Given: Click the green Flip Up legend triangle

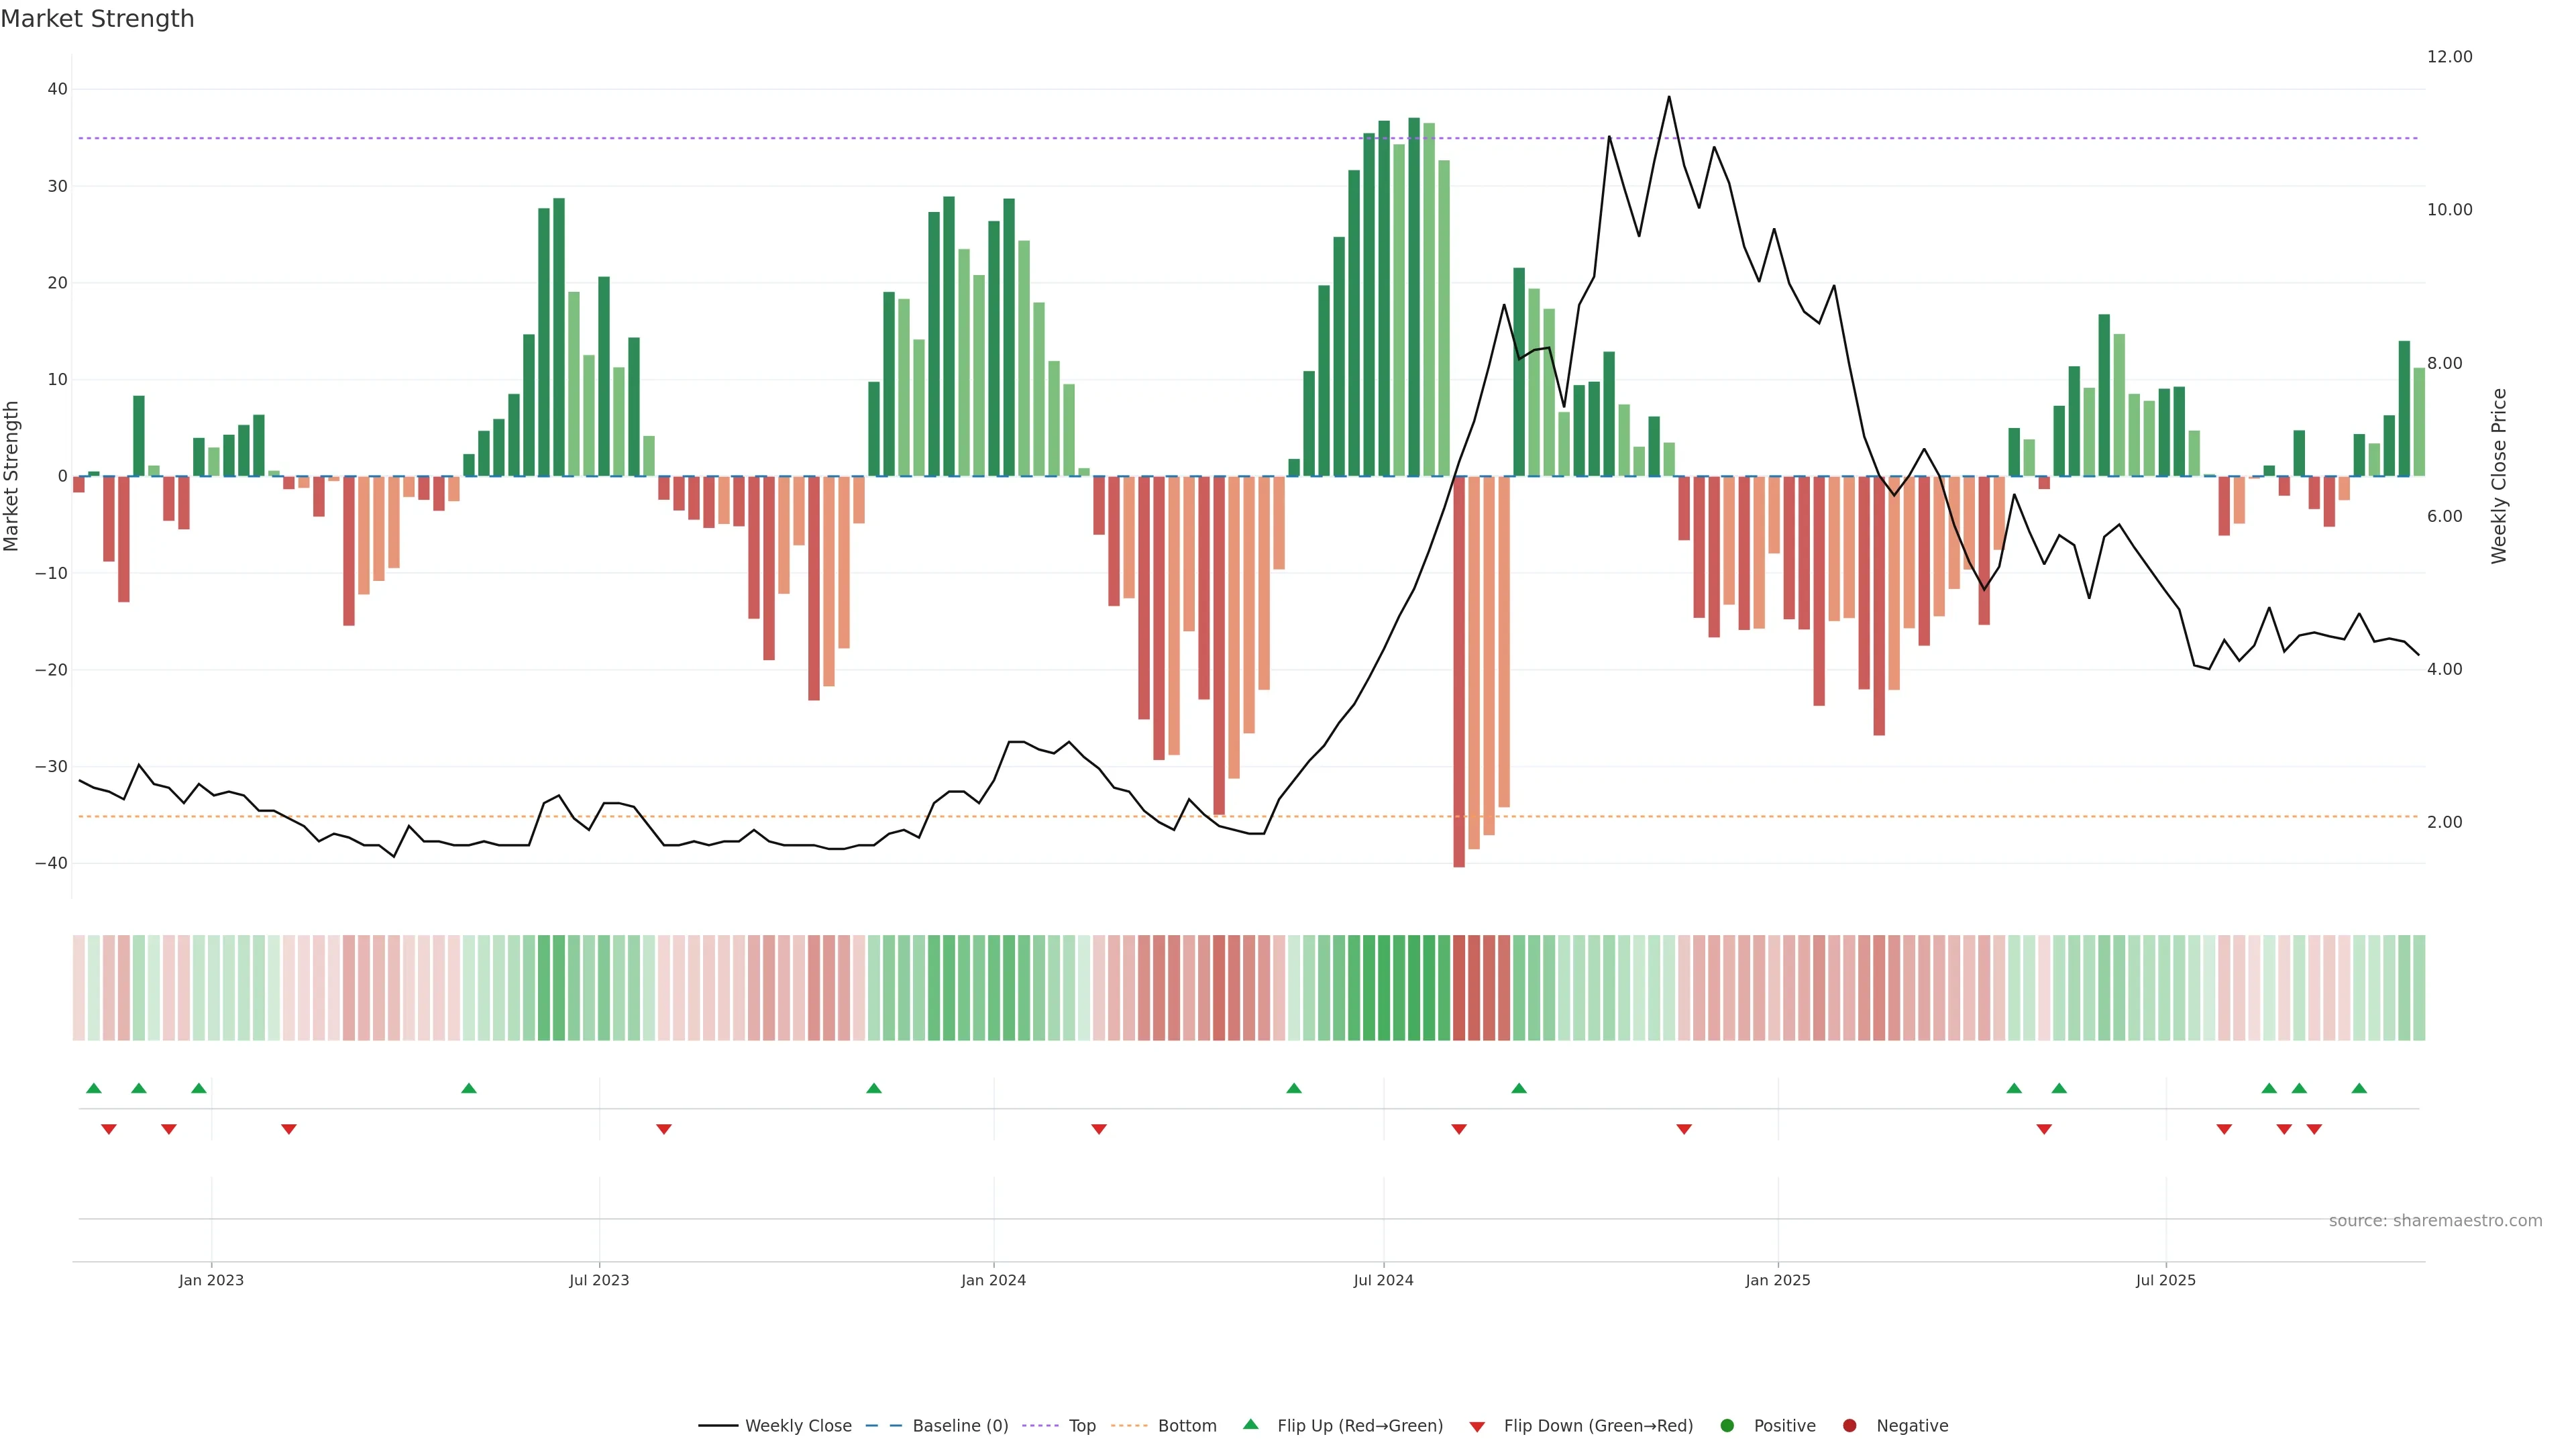Looking at the screenshot, I should 1250,1425.
